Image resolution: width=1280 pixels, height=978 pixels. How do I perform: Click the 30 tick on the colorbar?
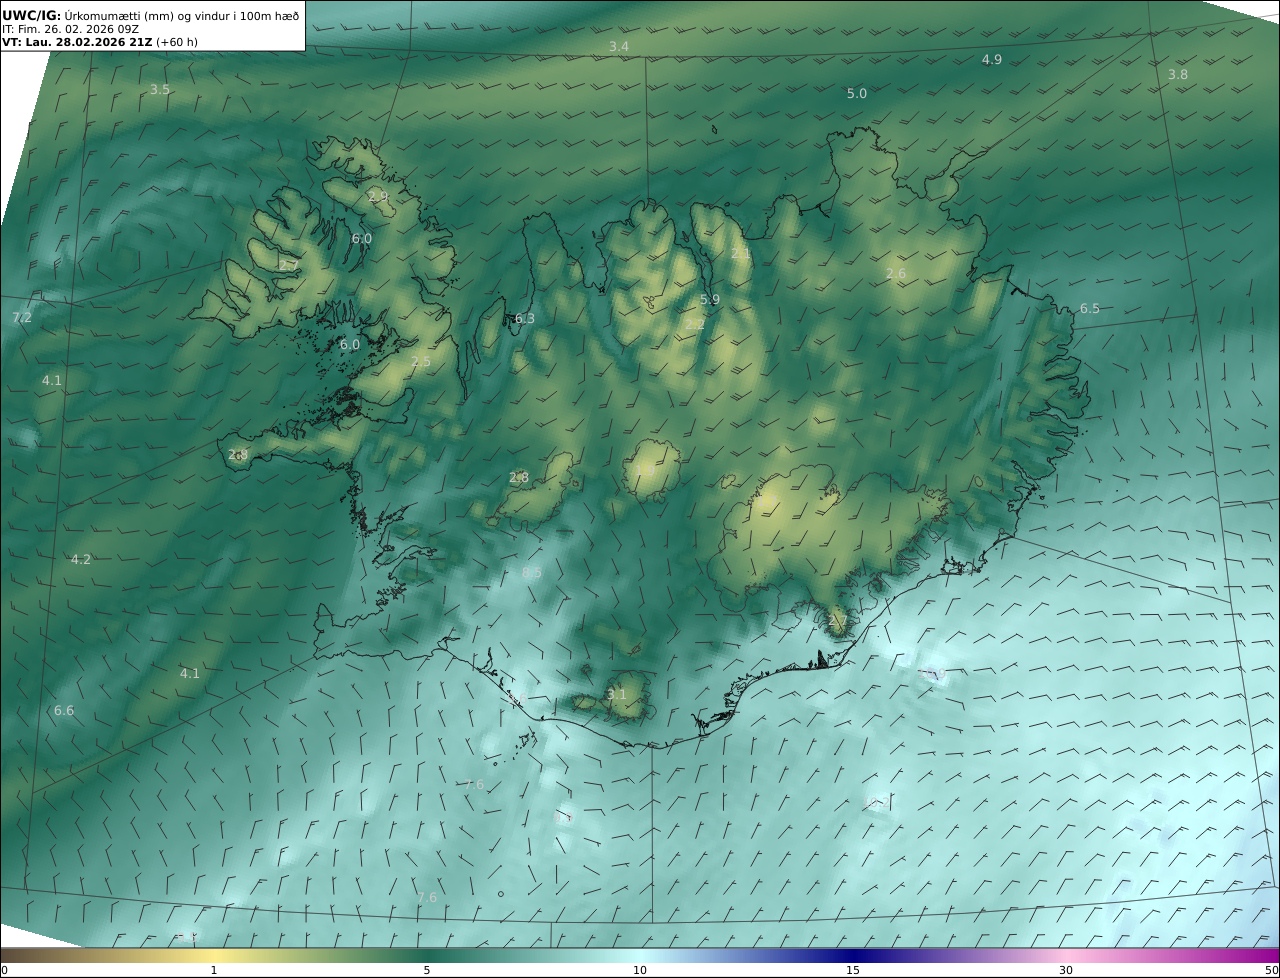click(1066, 970)
